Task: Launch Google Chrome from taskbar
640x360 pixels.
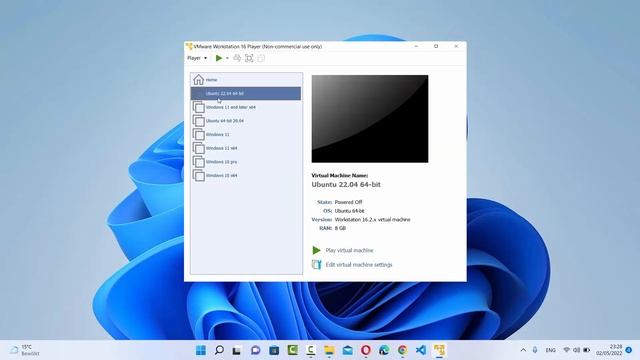Action: pos(402,350)
